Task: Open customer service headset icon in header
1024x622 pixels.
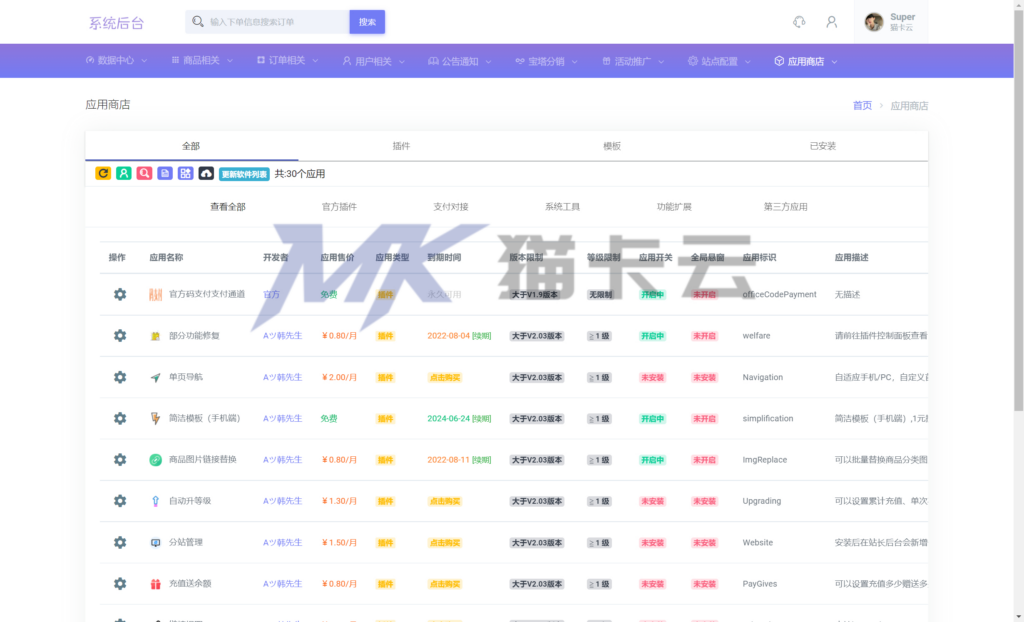Action: tap(799, 22)
